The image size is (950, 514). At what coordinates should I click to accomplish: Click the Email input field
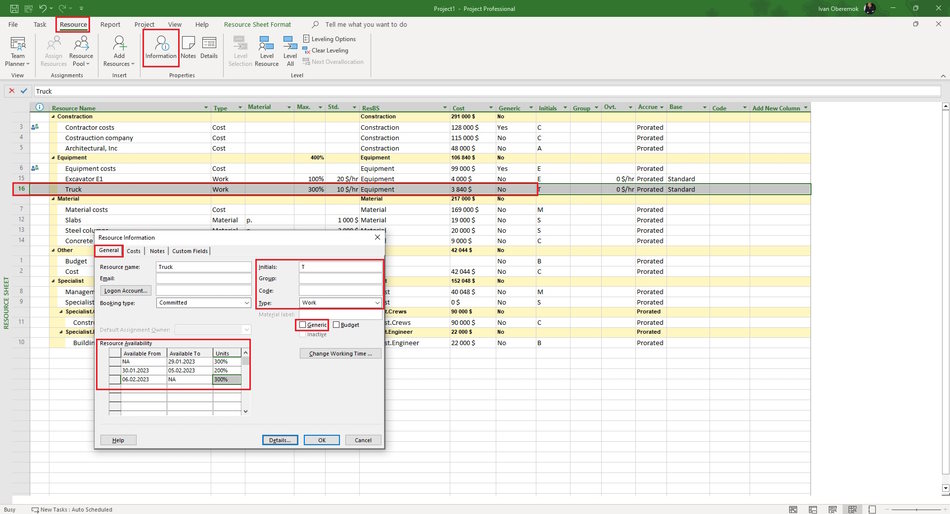coord(204,278)
